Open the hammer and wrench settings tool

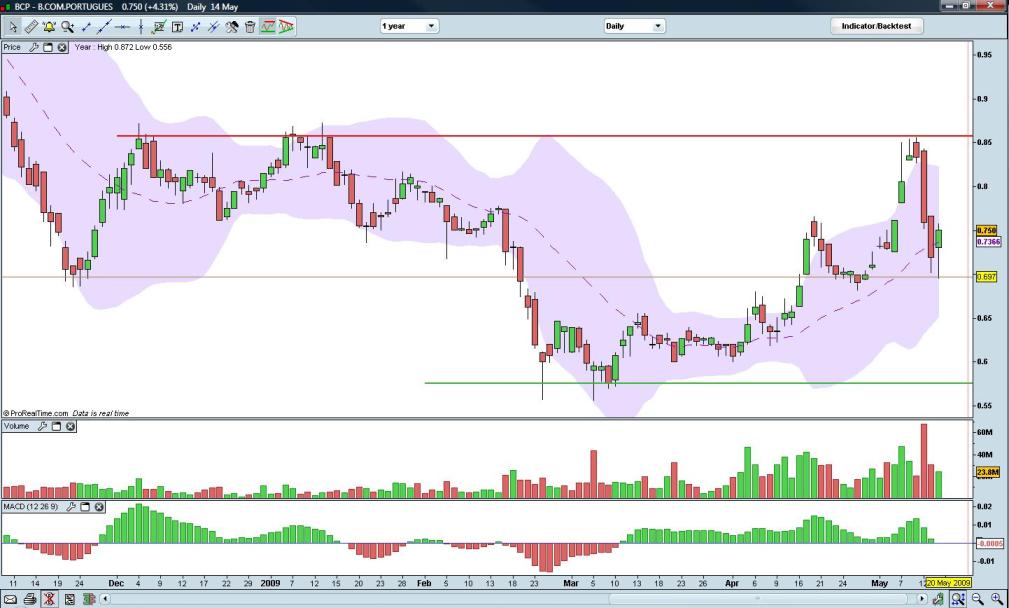coord(232,26)
